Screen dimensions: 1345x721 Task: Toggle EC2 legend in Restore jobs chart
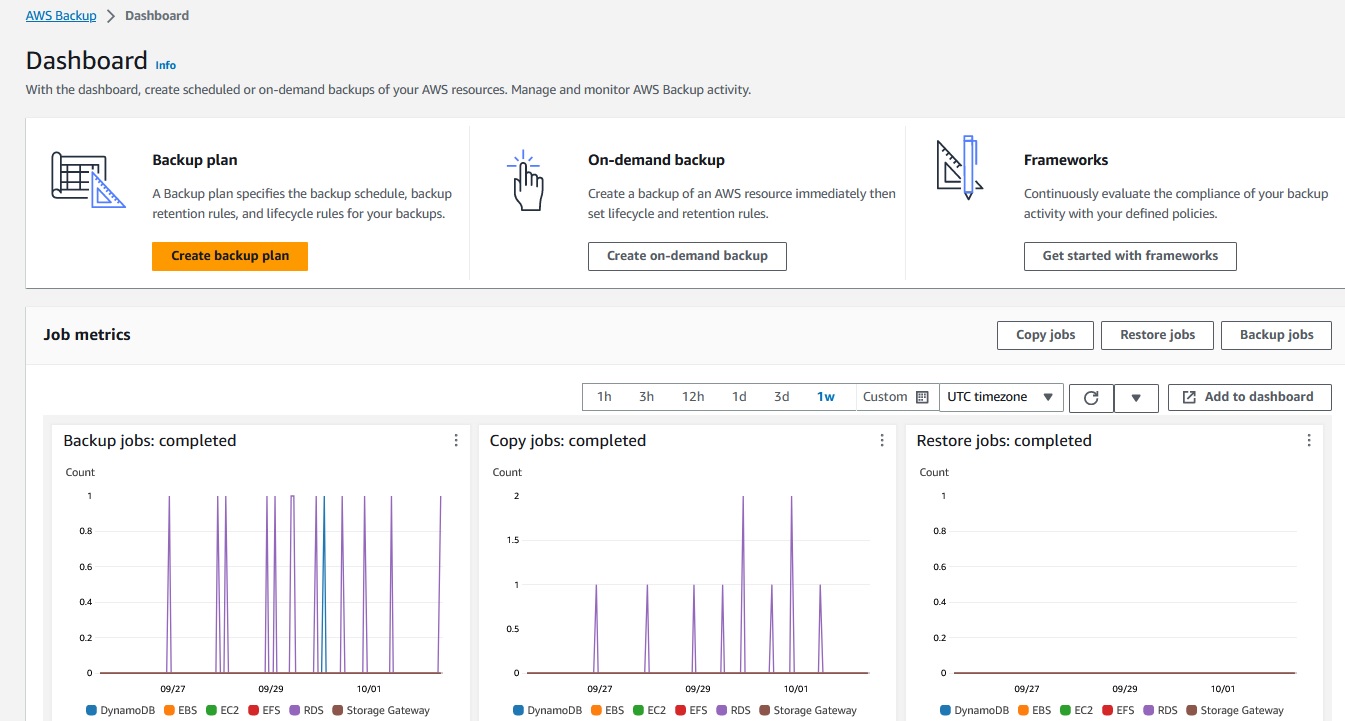pos(1076,711)
